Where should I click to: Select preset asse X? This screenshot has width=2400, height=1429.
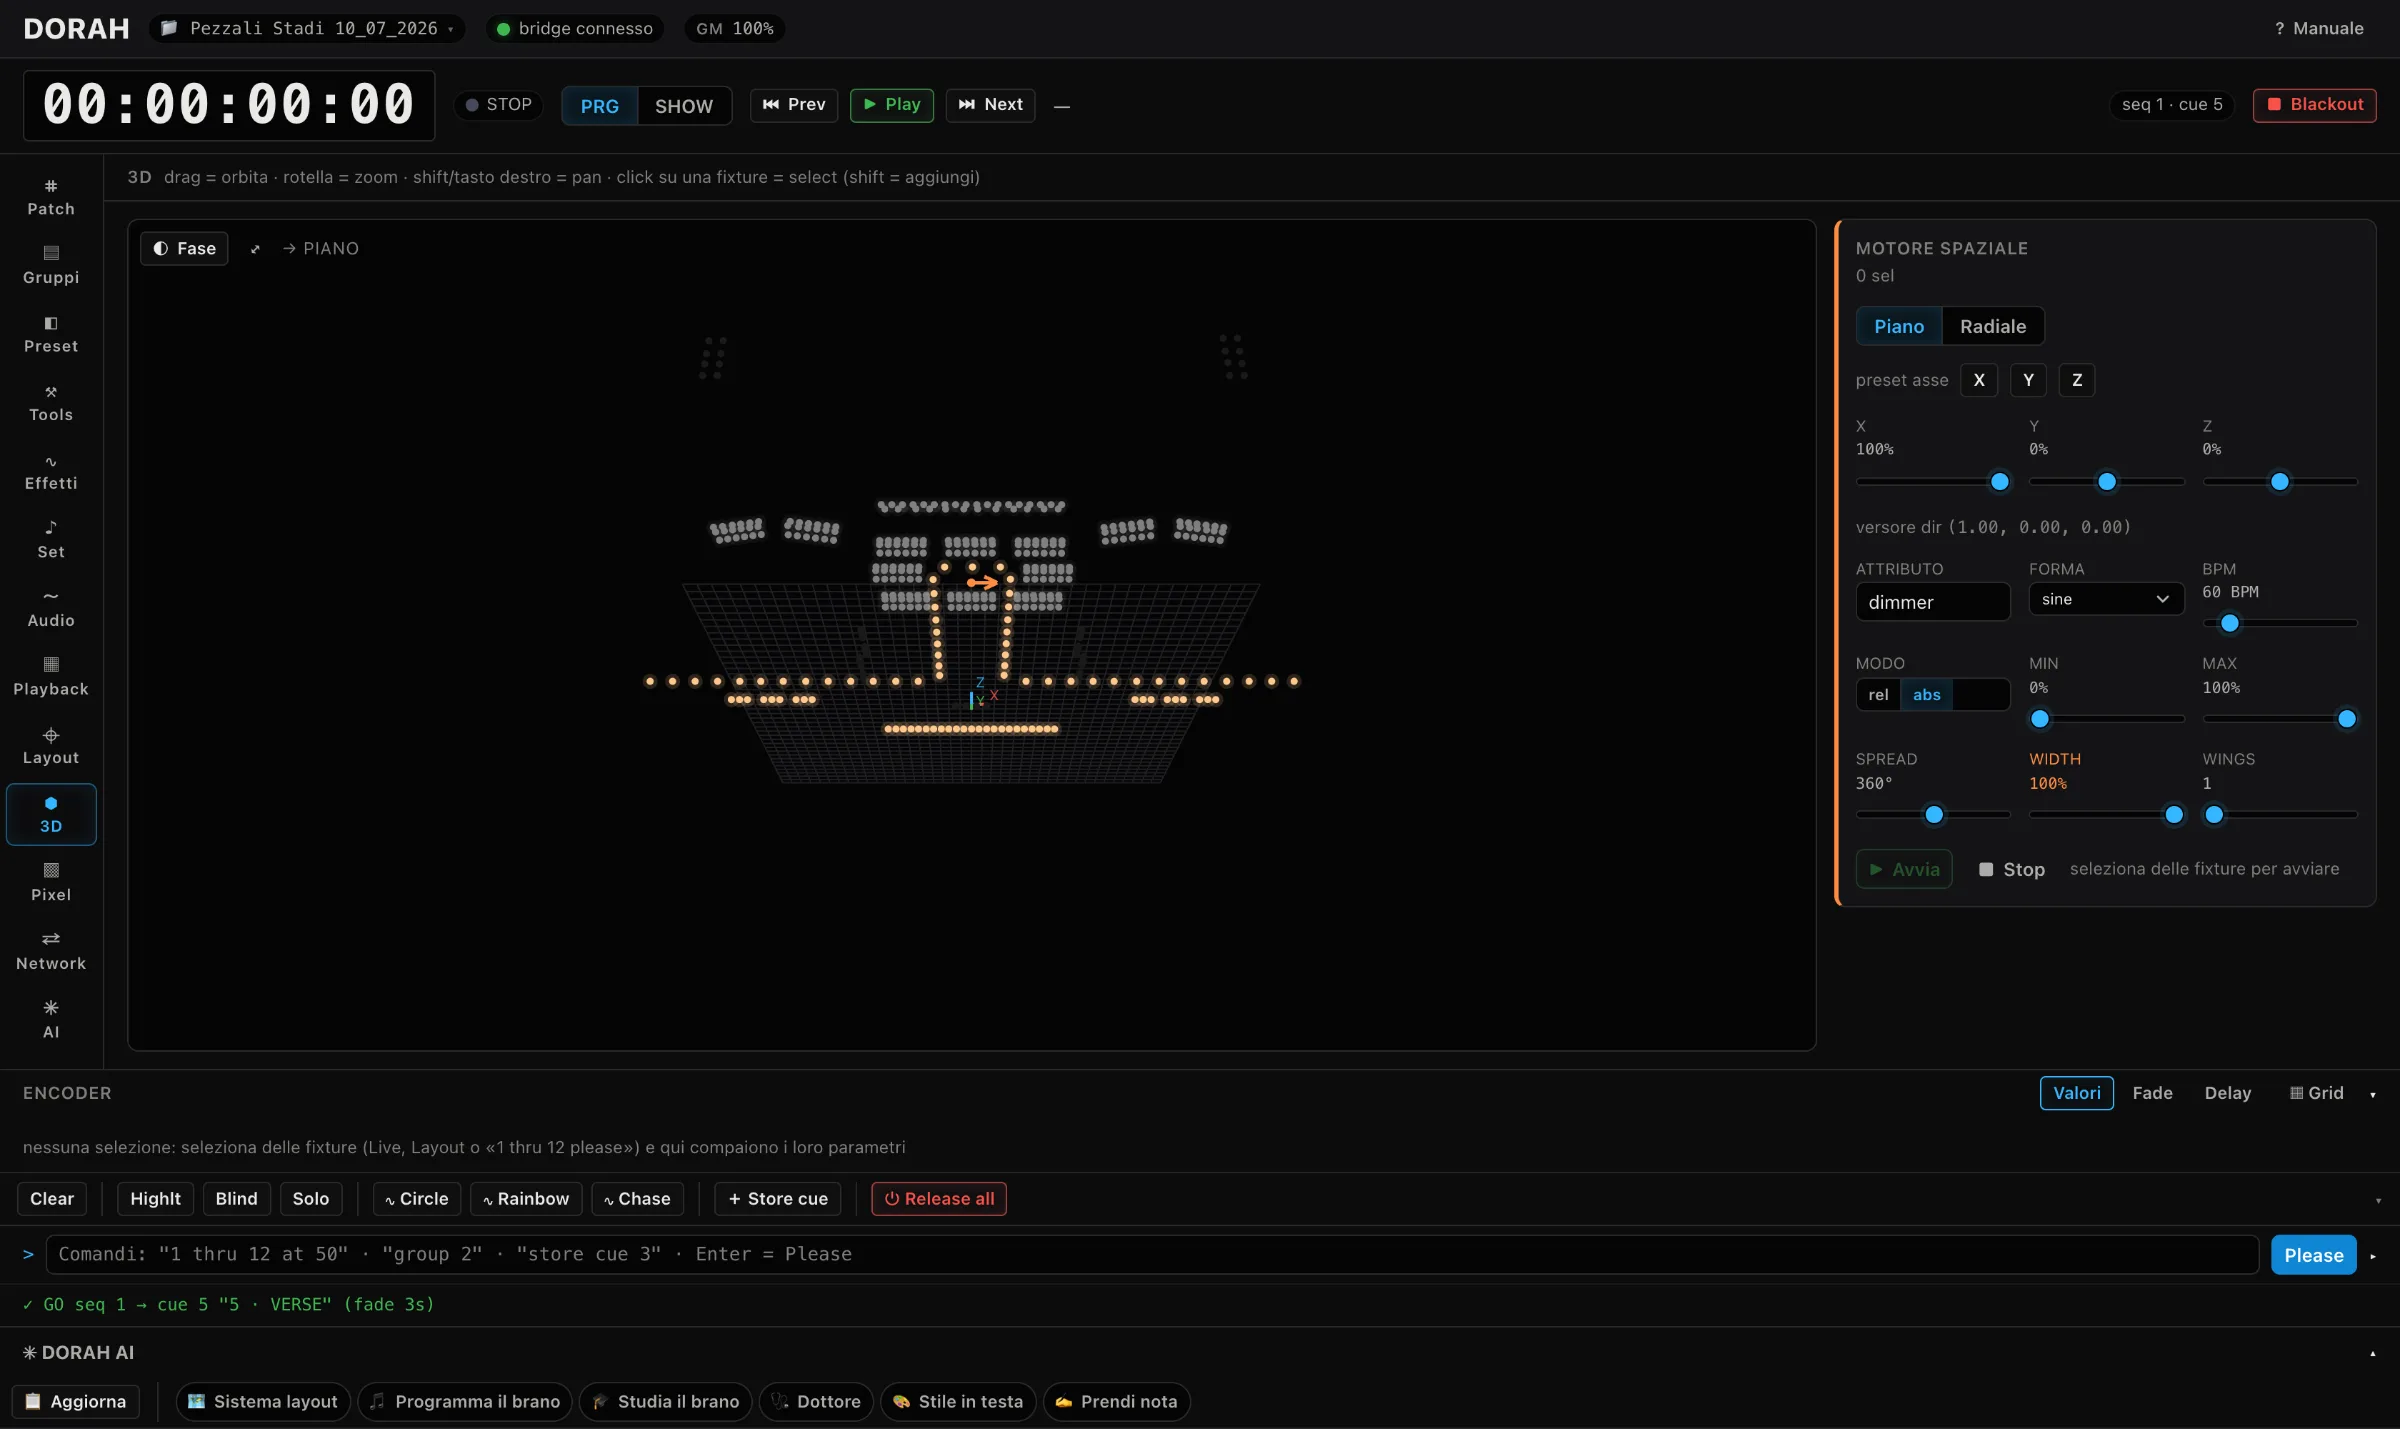coord(1979,380)
